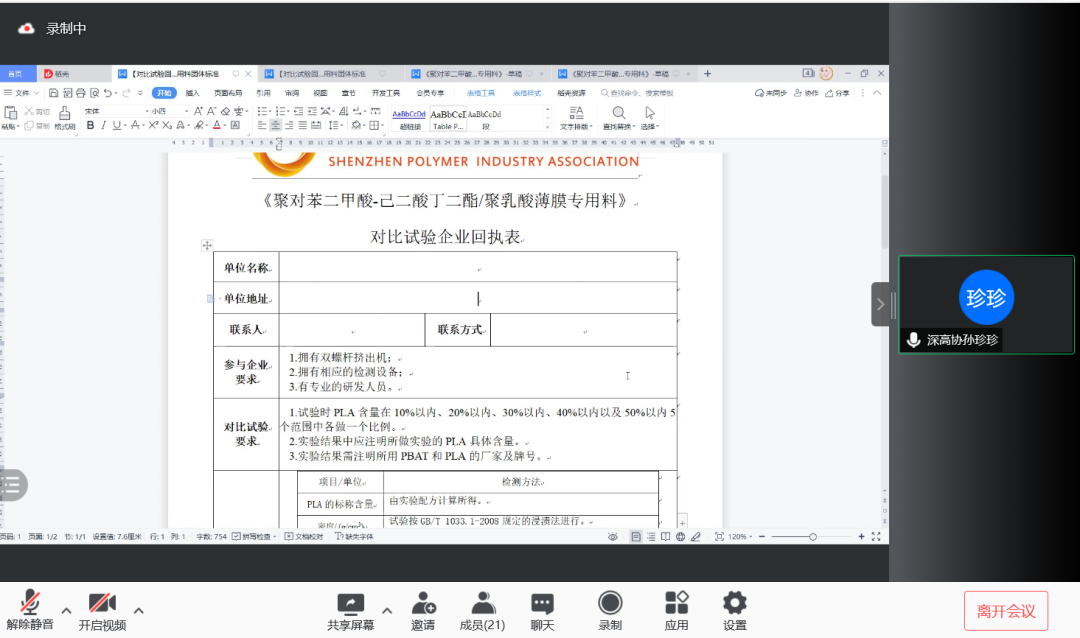Decrease font size with A- icon
1080x638 pixels.
pyautogui.click(x=211, y=111)
